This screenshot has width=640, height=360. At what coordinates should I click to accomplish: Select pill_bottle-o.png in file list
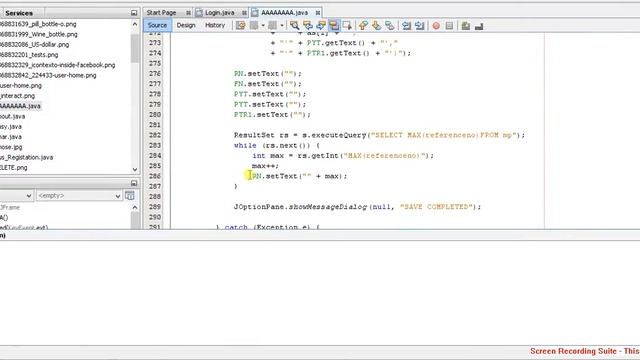pos(38,24)
